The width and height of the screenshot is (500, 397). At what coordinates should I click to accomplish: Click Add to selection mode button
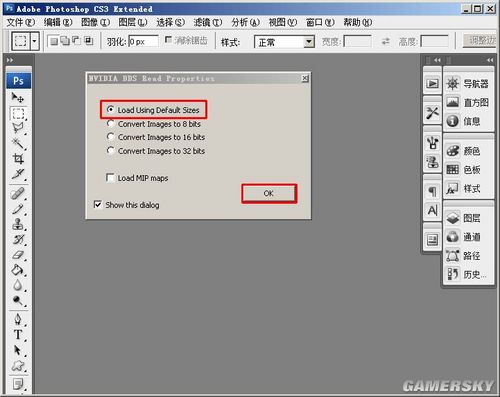(x=65, y=41)
